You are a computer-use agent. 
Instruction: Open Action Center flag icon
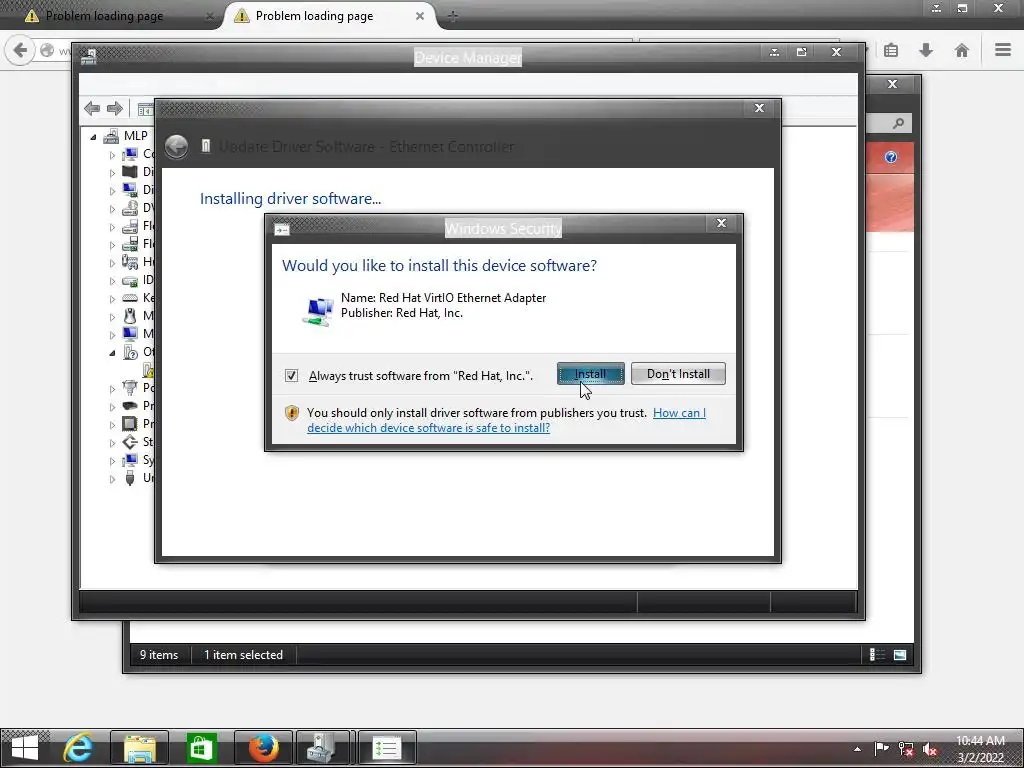[x=882, y=750]
